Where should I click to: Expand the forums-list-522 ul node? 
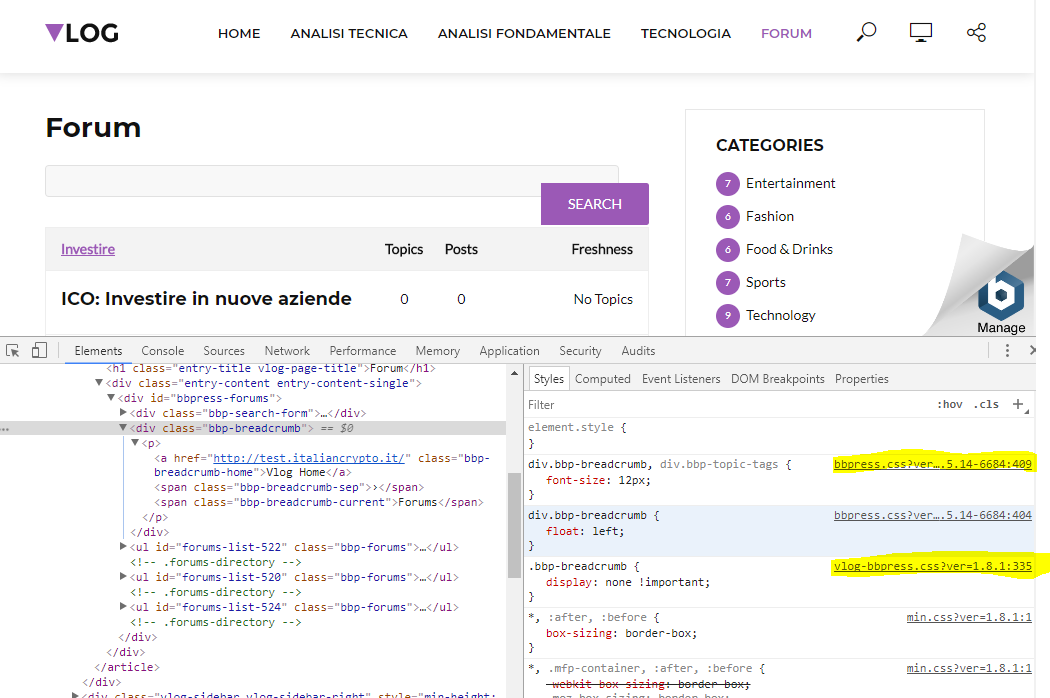coord(123,547)
